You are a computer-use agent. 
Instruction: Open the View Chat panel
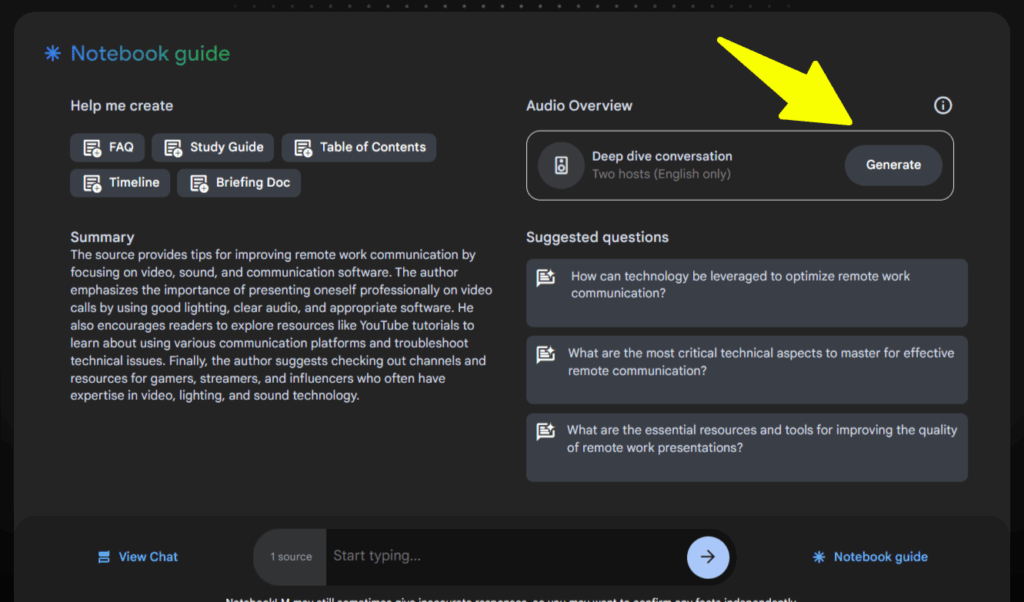[137, 556]
